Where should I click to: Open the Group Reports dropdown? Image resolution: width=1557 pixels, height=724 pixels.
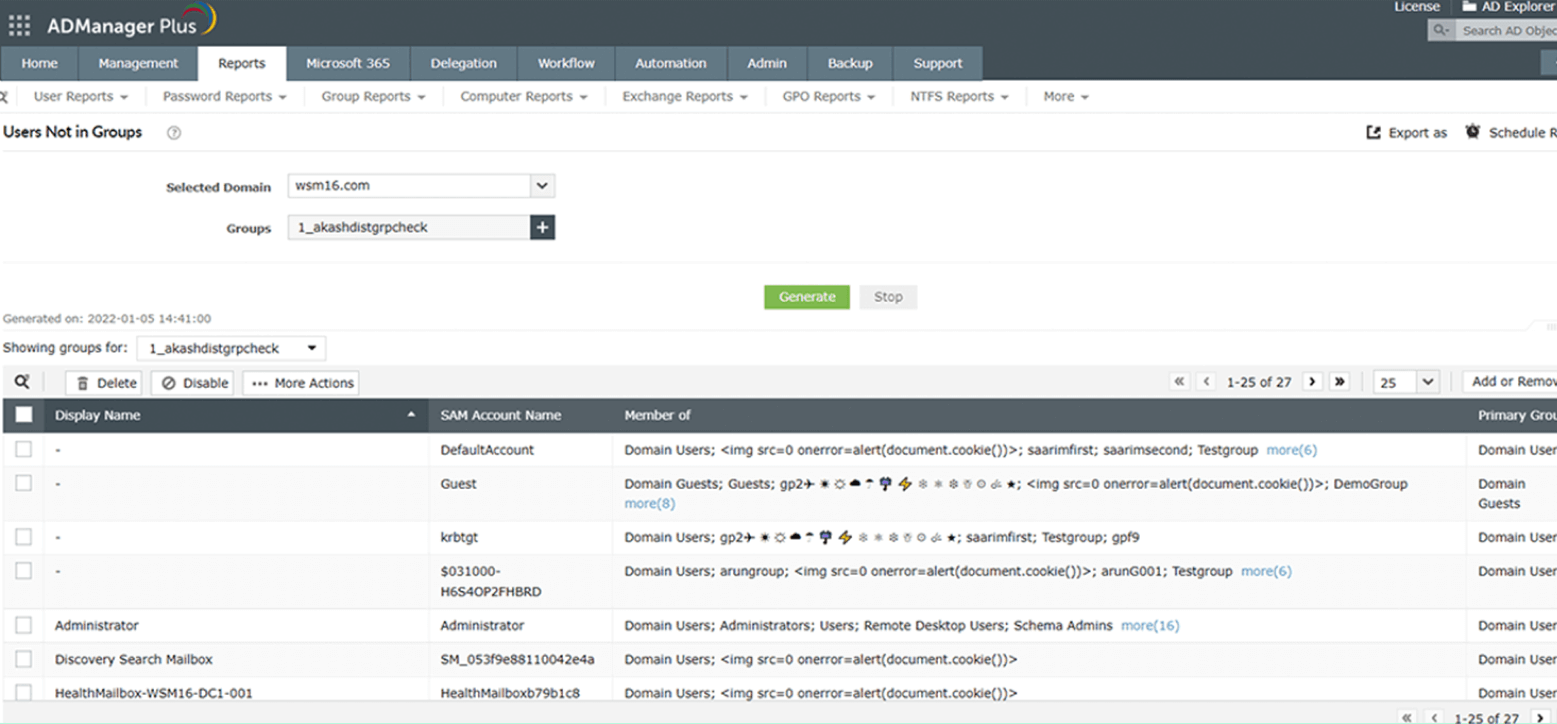(x=374, y=97)
